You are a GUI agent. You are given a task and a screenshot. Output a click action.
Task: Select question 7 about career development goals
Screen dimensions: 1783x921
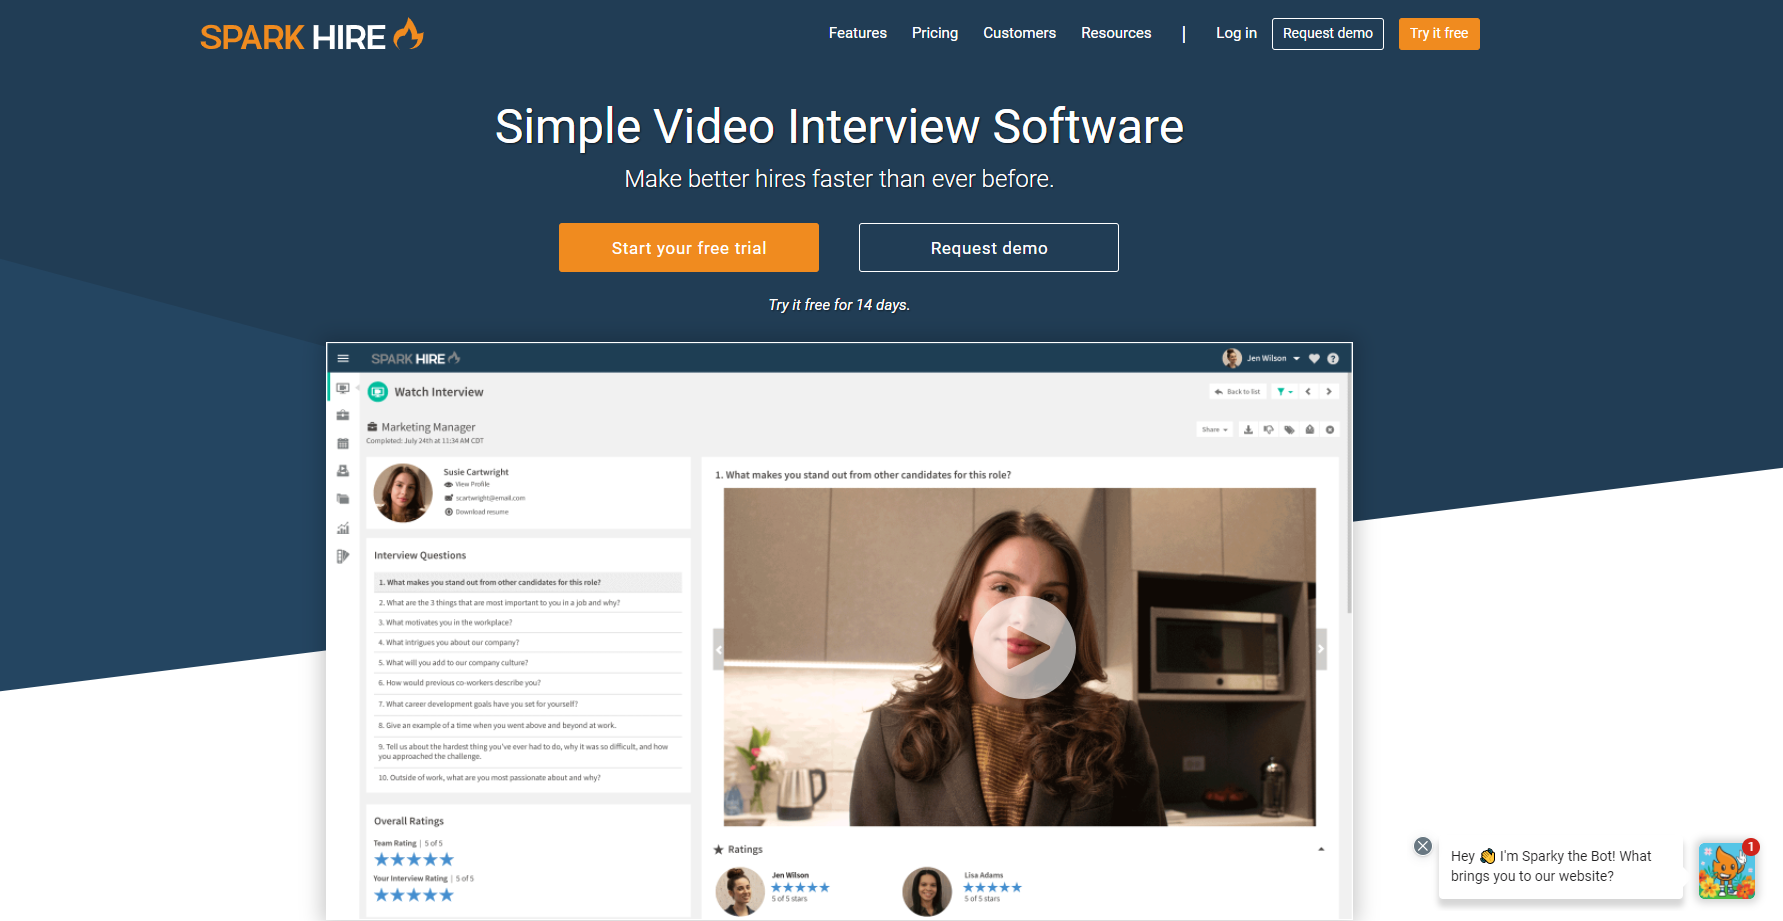(528, 704)
